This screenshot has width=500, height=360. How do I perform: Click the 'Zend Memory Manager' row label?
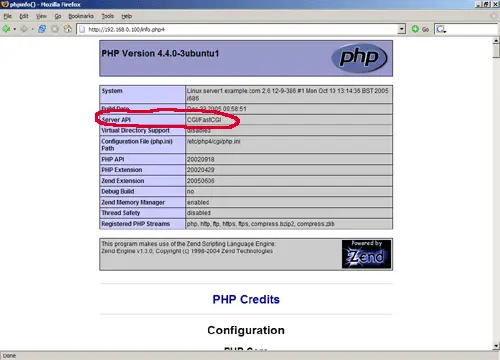(133, 202)
